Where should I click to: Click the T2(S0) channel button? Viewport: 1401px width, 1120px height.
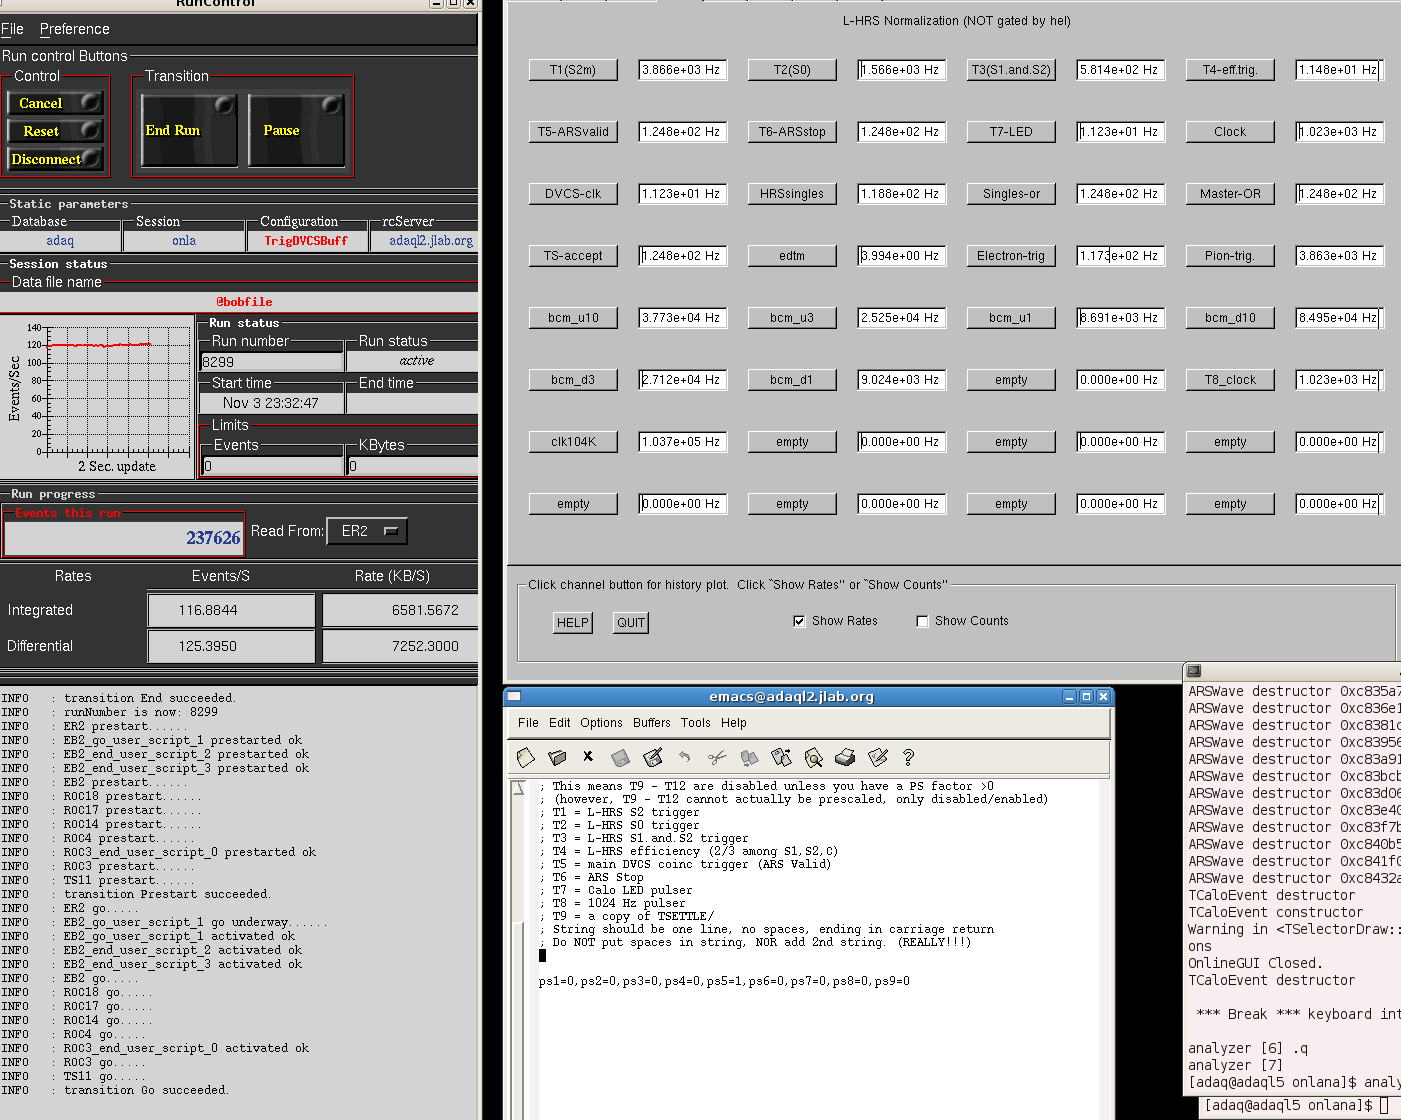tap(792, 70)
